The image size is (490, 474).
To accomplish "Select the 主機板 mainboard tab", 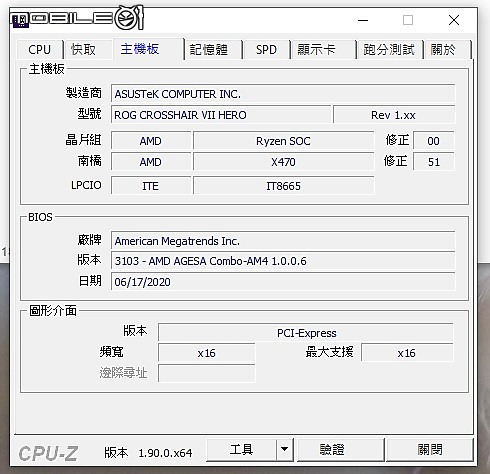I will click(148, 49).
